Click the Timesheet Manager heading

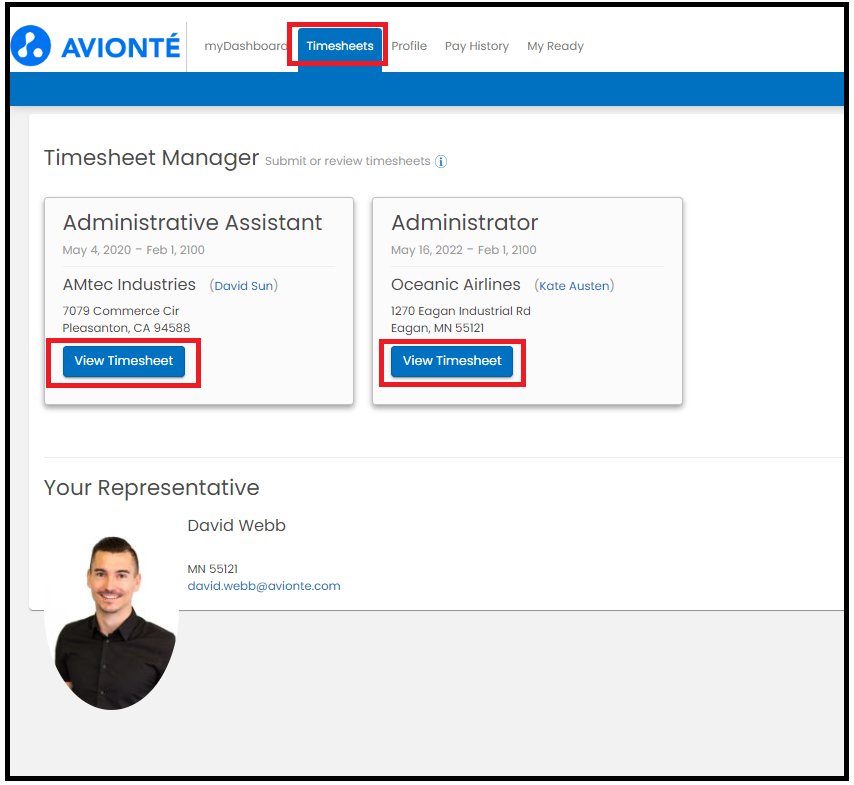point(151,158)
